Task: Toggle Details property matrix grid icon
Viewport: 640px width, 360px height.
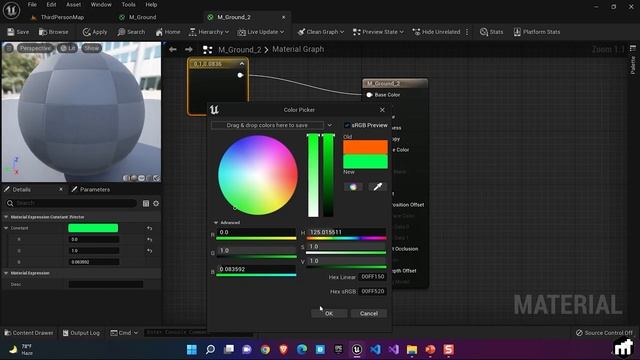Action: tap(146, 203)
